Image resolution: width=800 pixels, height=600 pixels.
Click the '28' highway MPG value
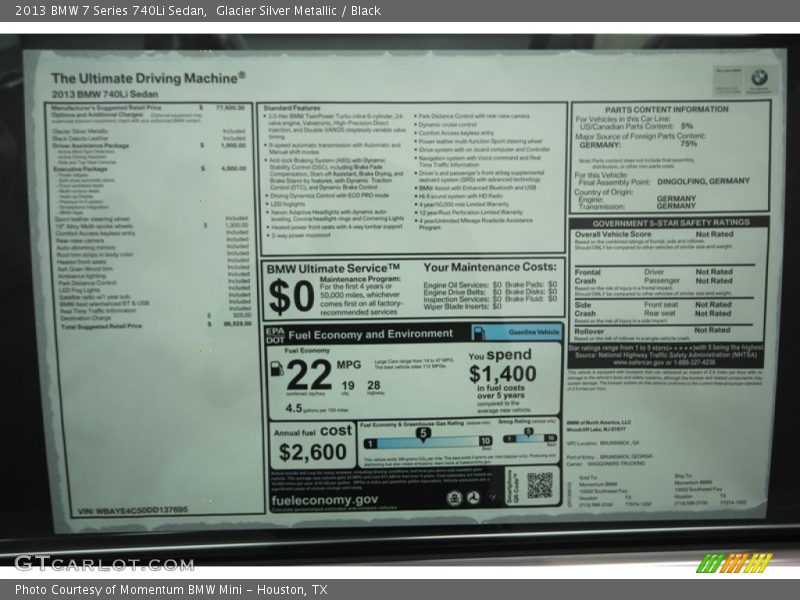(x=374, y=385)
